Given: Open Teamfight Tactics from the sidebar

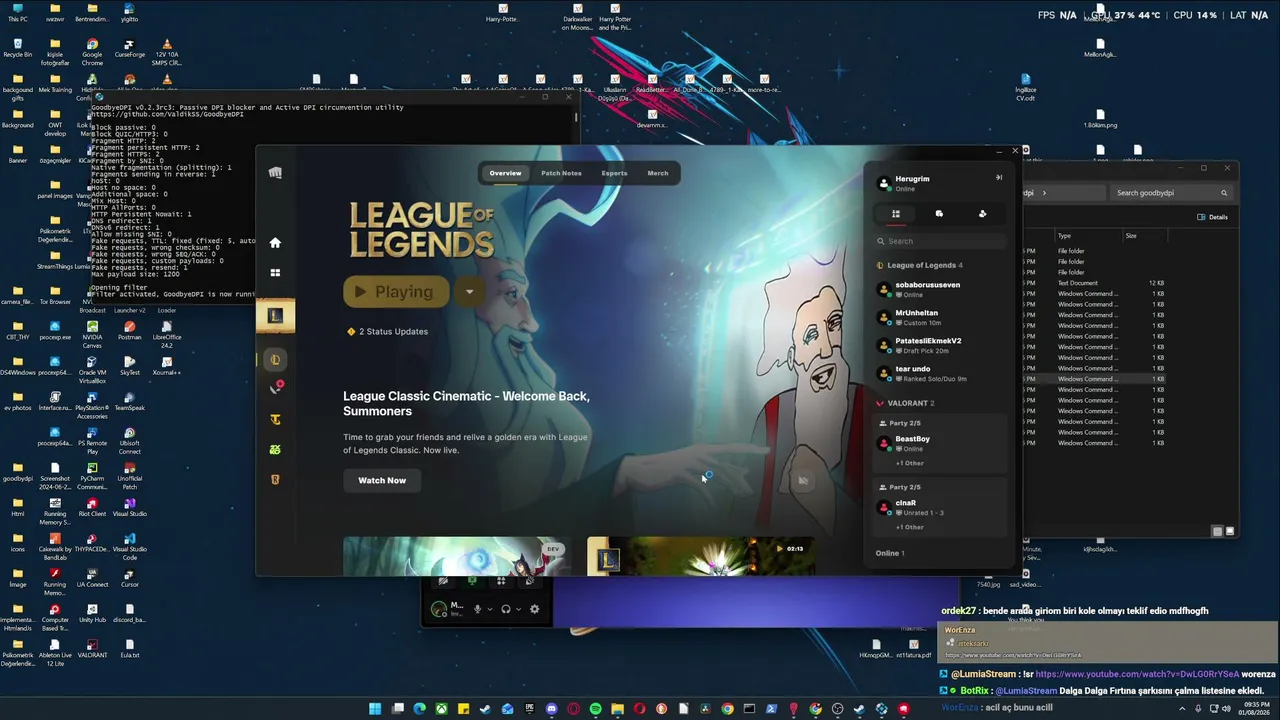Looking at the screenshot, I should click(275, 420).
